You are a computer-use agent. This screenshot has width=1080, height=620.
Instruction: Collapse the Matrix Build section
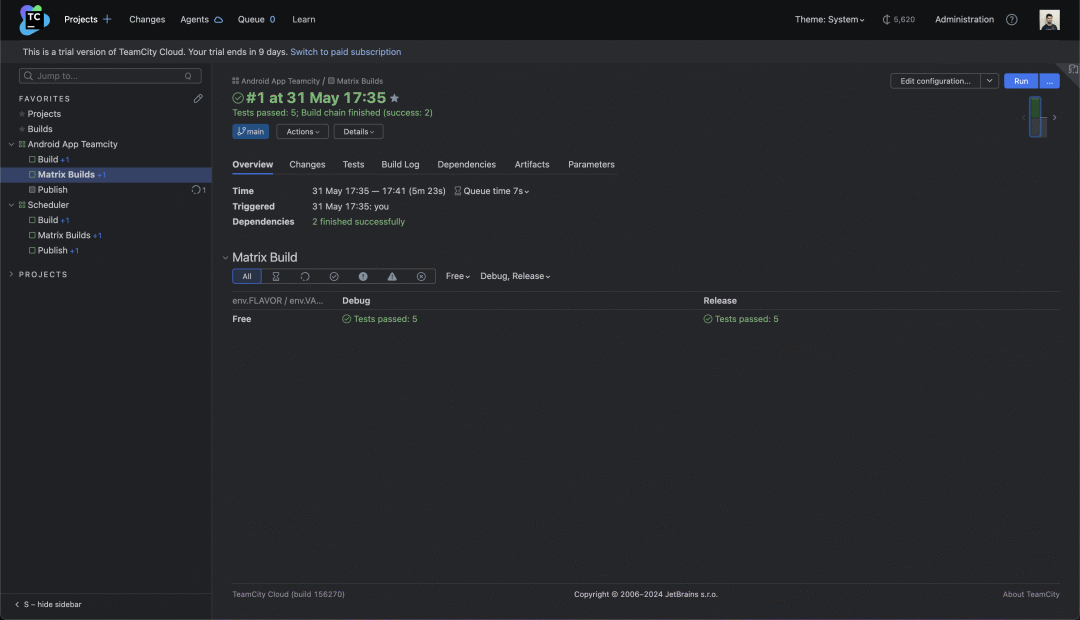225,258
